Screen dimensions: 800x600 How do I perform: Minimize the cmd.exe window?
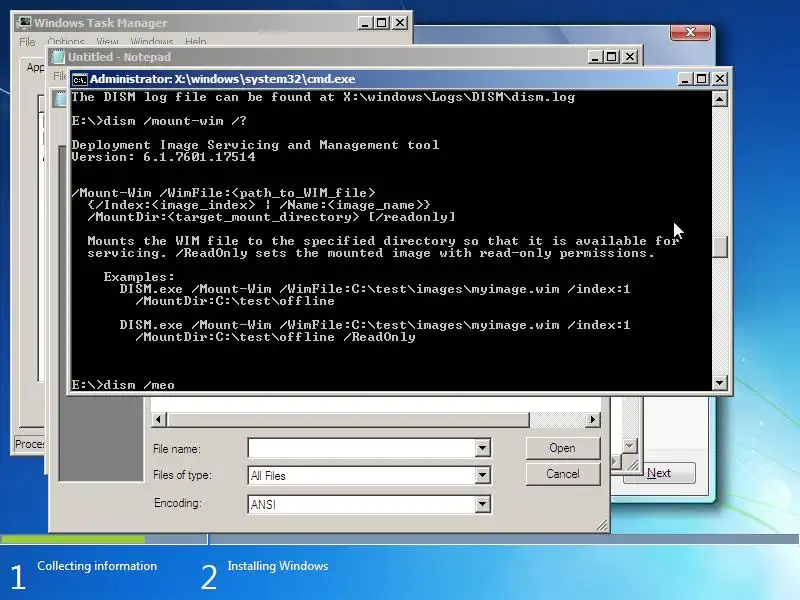[x=685, y=79]
